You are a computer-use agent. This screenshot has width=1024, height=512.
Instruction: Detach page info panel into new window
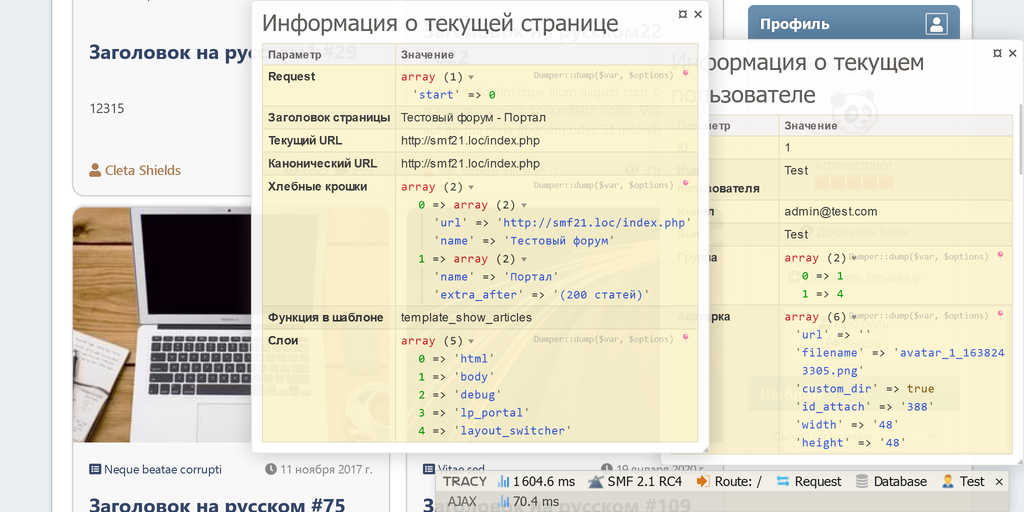click(682, 14)
